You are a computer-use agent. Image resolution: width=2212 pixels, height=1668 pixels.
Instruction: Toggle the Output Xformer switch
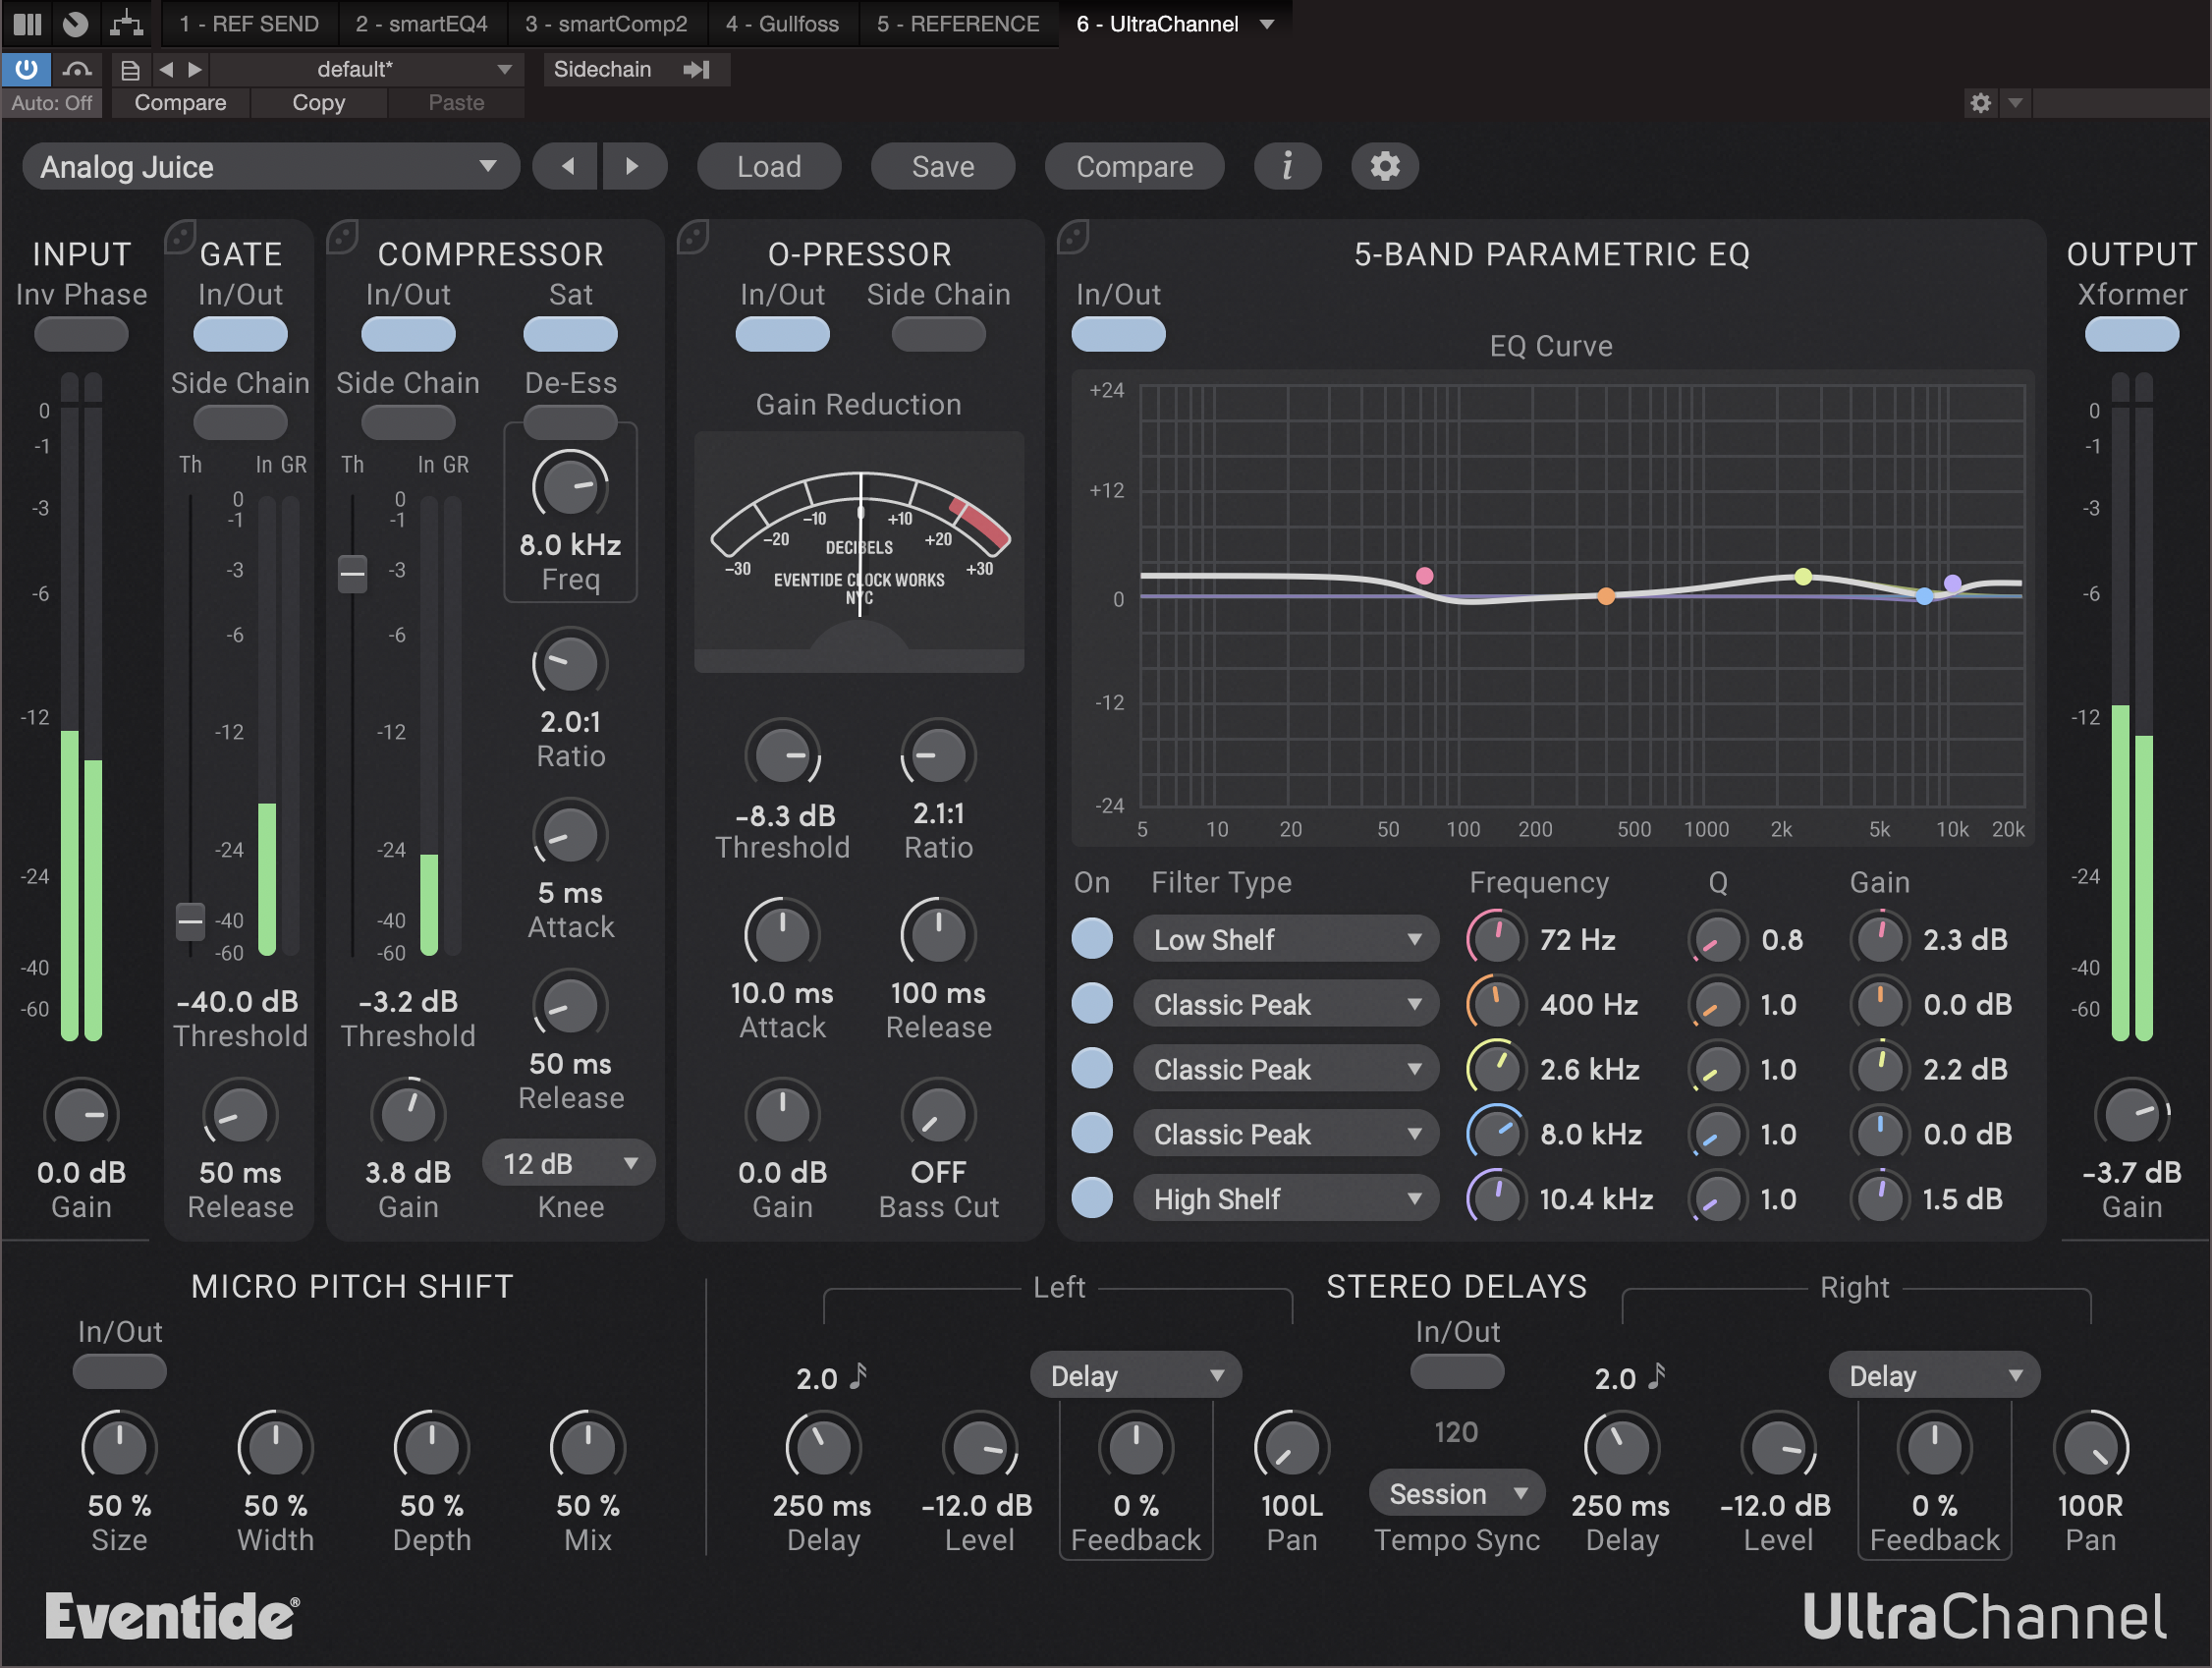pyautogui.click(x=2131, y=333)
